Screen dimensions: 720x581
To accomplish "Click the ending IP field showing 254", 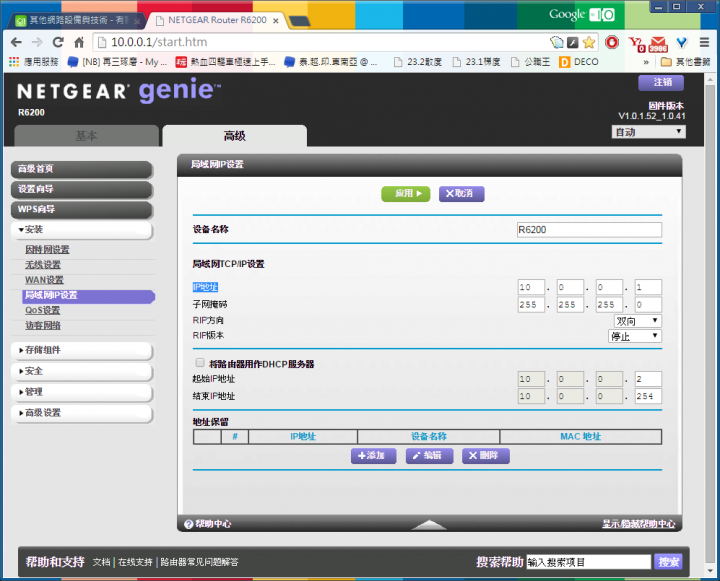I will coord(648,396).
